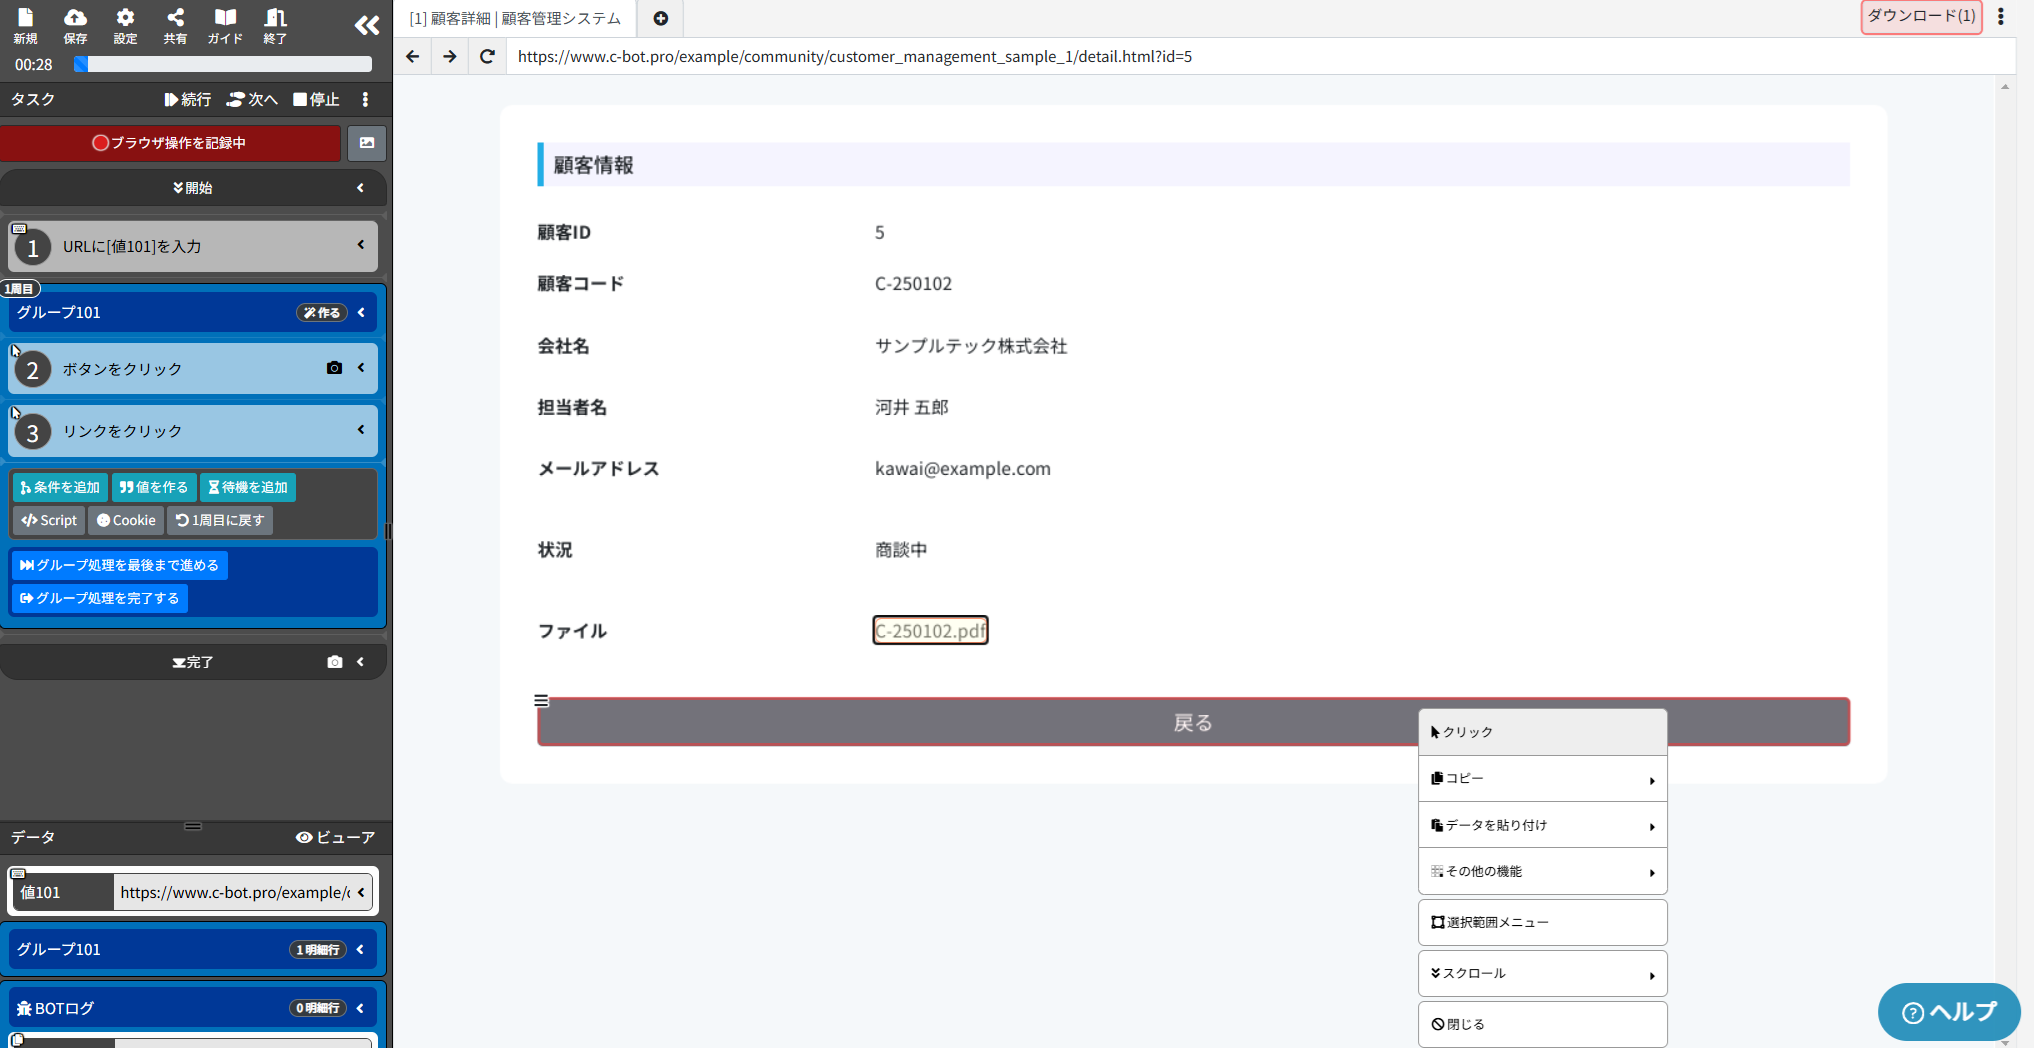
Task: Expand グループ101 data row chevron
Action: pyautogui.click(x=361, y=950)
